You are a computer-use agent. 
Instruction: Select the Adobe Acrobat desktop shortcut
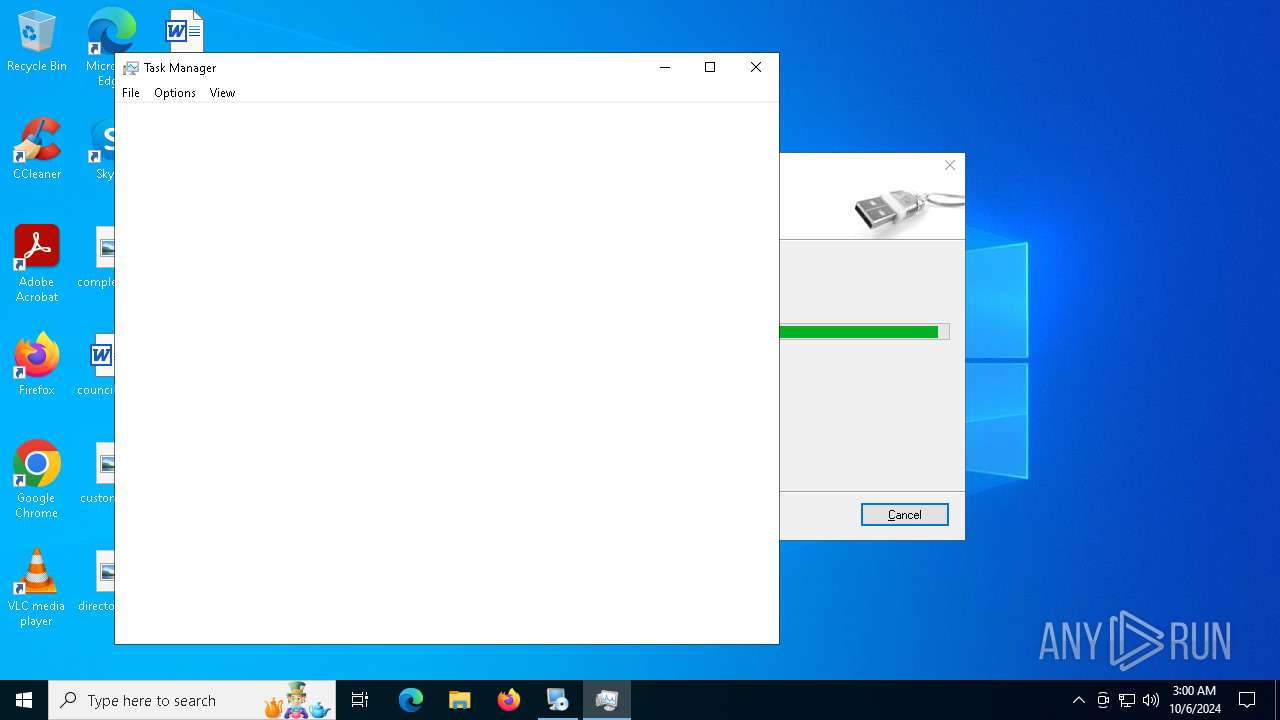tap(37, 264)
